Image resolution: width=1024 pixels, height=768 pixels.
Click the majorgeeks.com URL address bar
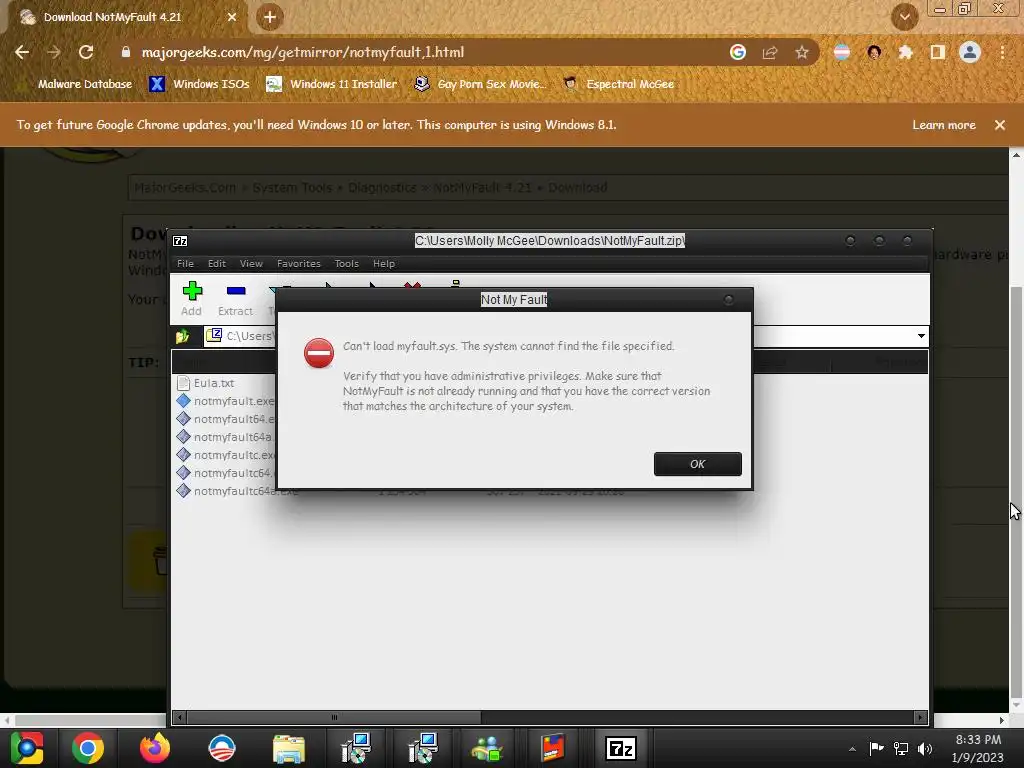[302, 52]
